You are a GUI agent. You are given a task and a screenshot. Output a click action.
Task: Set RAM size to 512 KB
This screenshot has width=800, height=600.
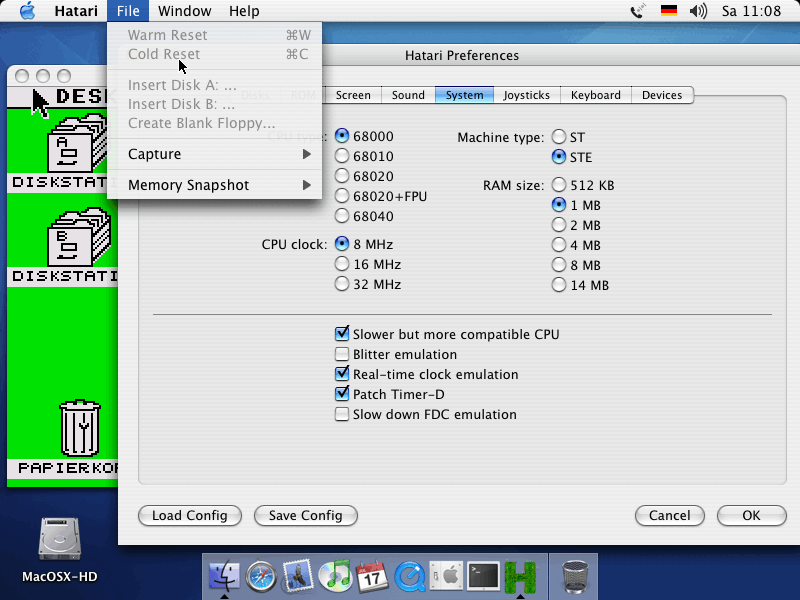point(583,185)
